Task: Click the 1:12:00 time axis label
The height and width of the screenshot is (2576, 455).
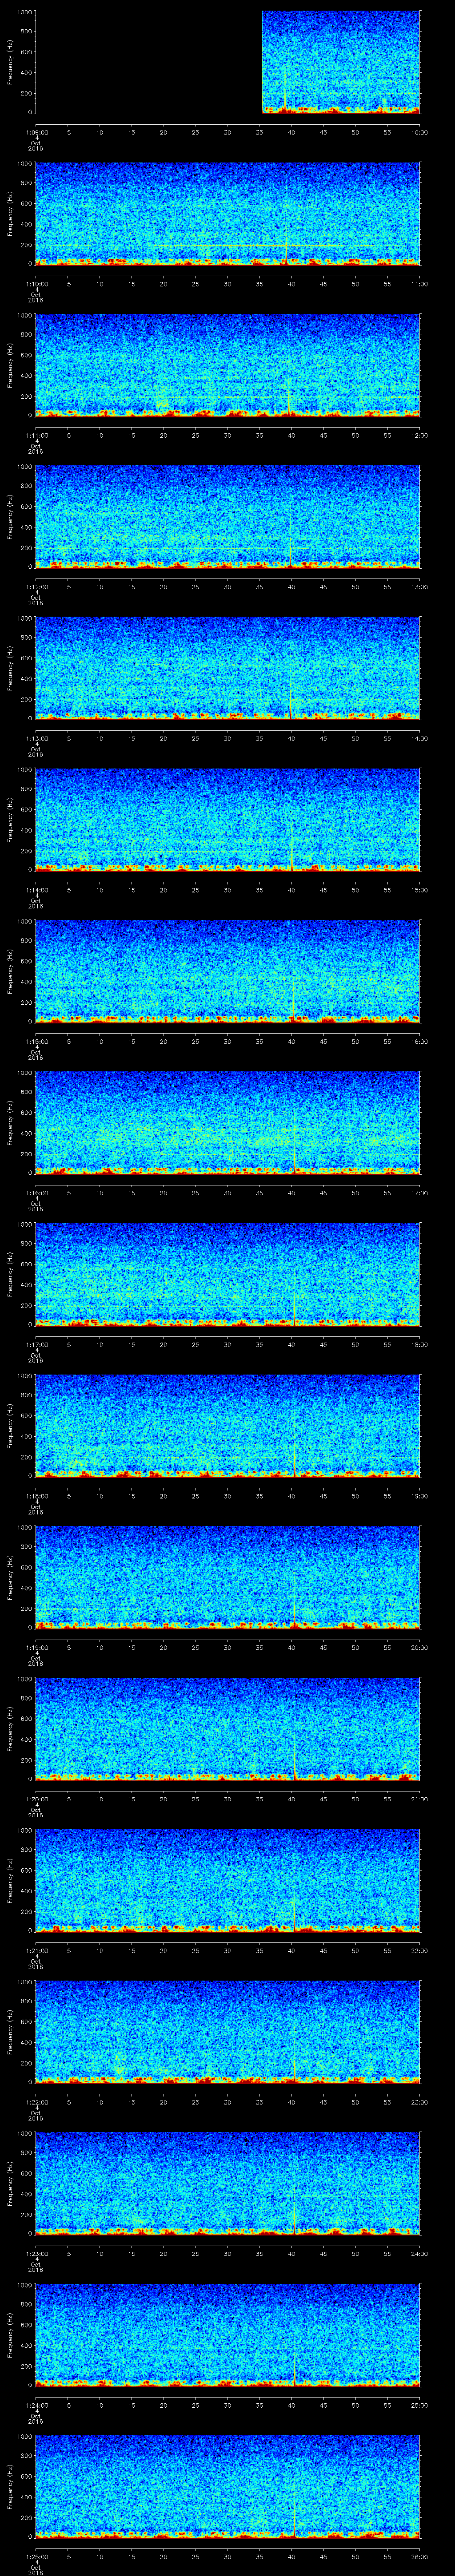Action: pos(36,587)
